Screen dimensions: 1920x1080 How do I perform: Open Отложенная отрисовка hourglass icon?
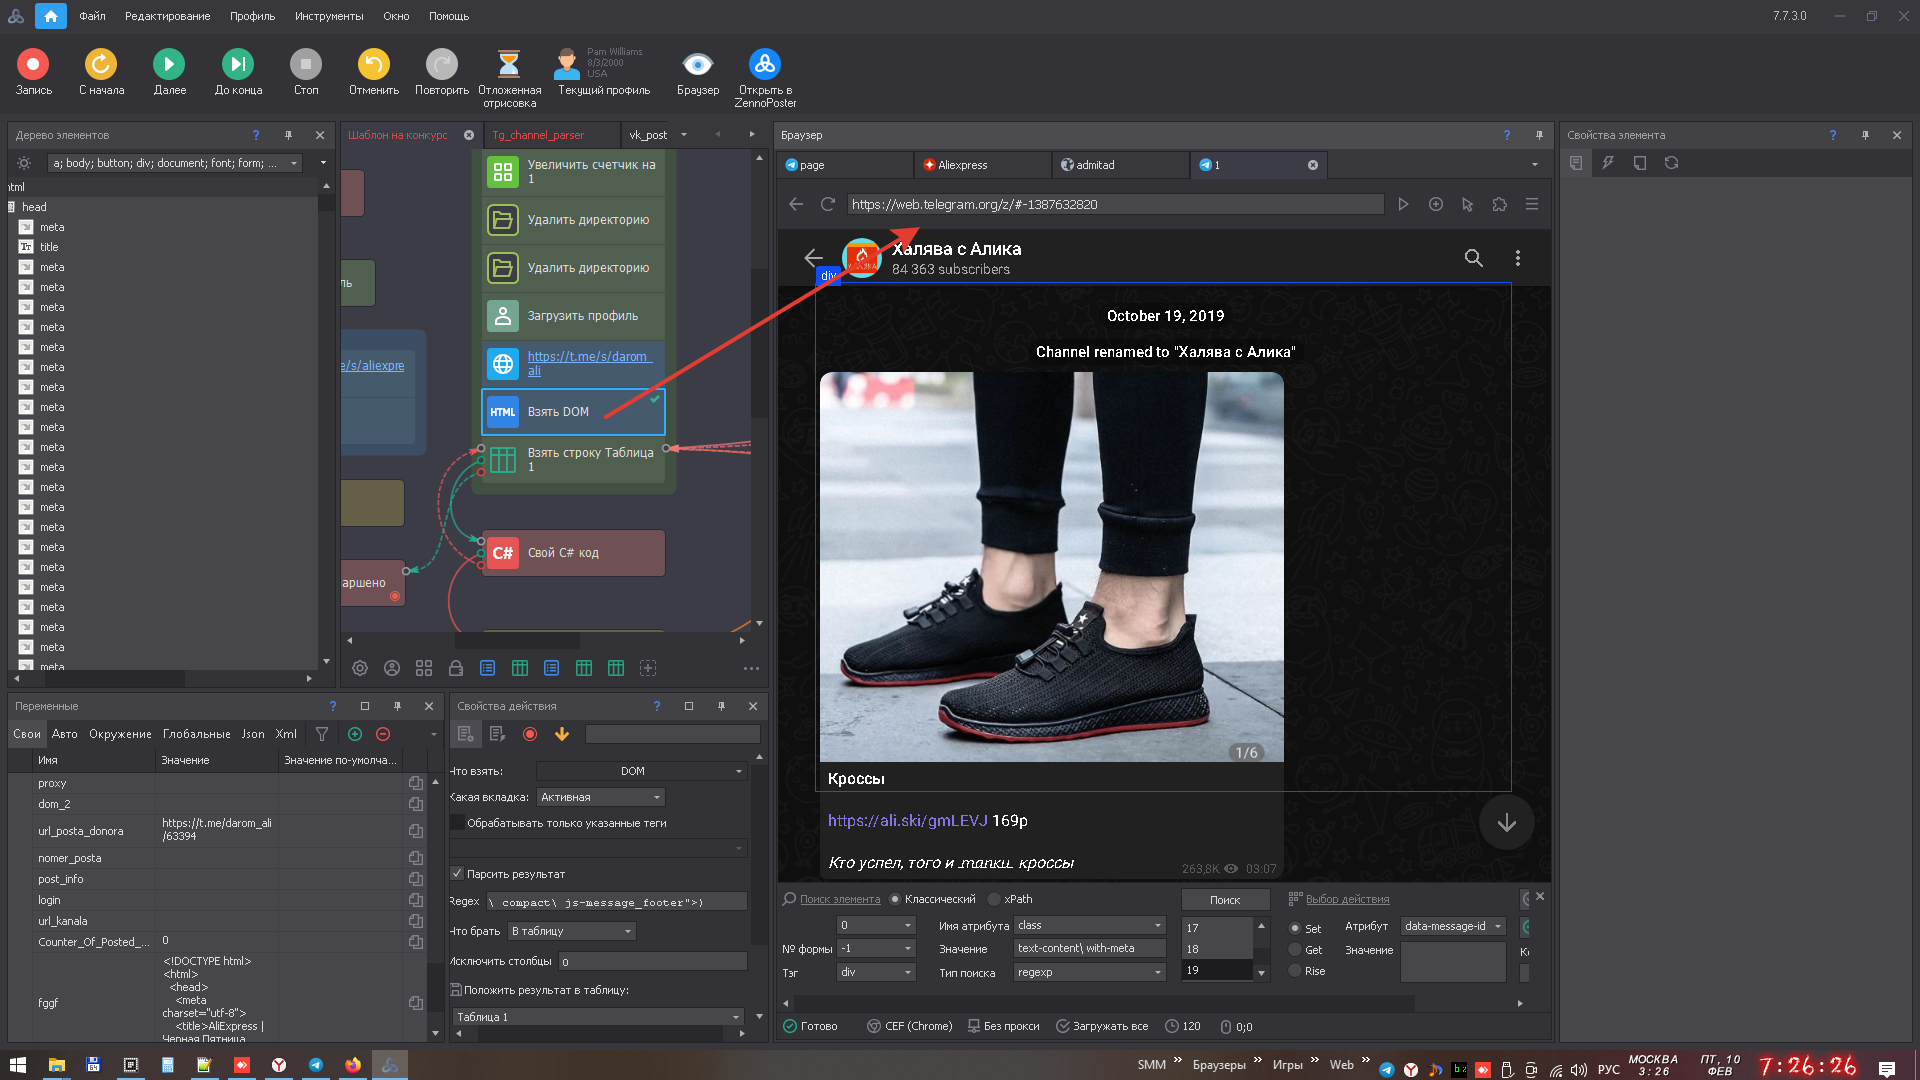point(509,64)
